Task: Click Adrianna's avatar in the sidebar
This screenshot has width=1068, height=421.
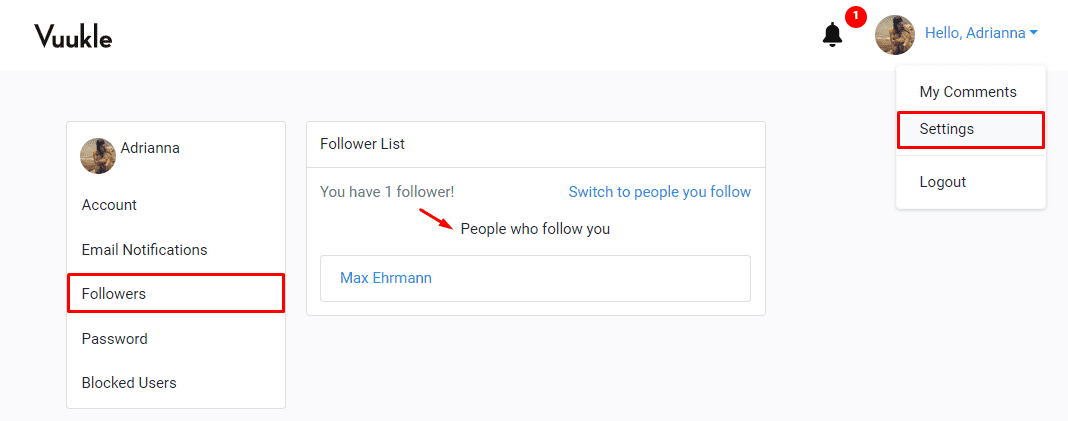Action: [98, 156]
